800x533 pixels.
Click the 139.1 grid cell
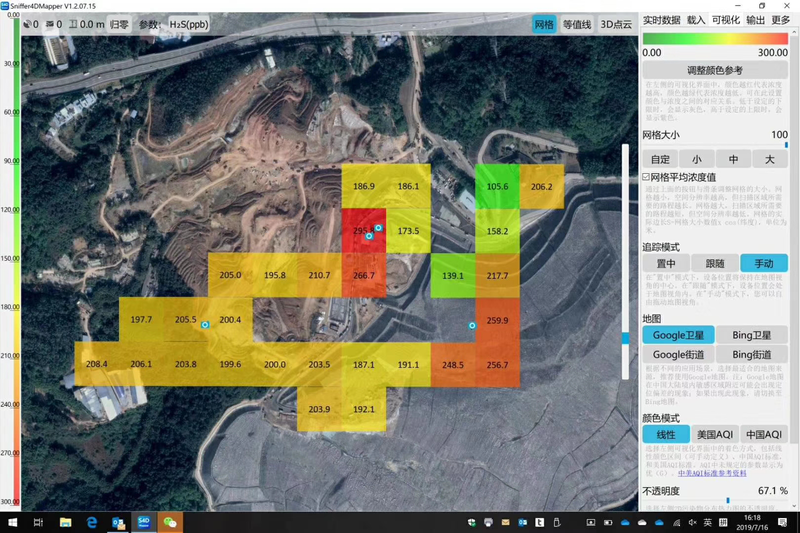pos(453,275)
